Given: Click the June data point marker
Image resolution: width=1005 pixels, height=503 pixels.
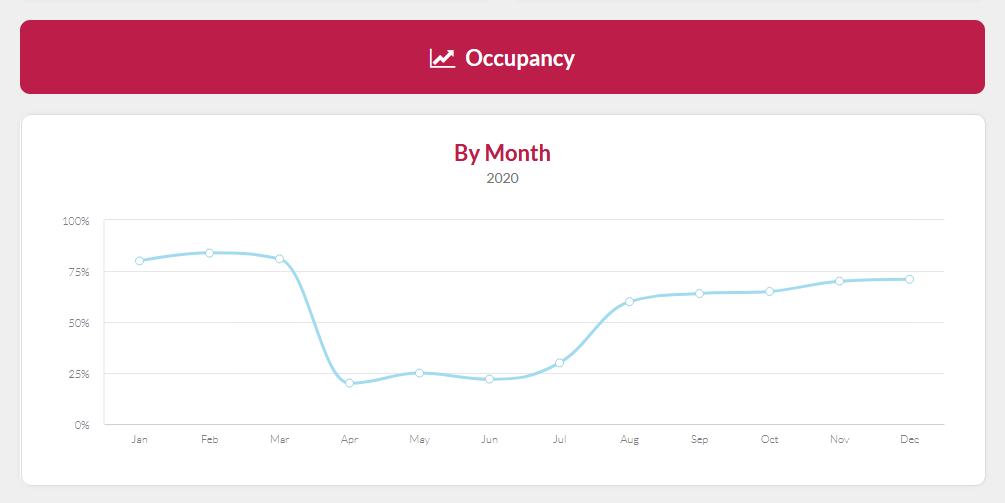Looking at the screenshot, I should point(489,379).
